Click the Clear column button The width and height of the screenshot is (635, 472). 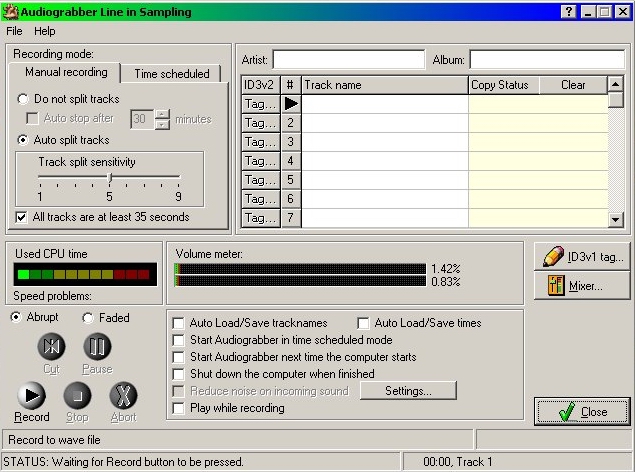[x=573, y=85]
